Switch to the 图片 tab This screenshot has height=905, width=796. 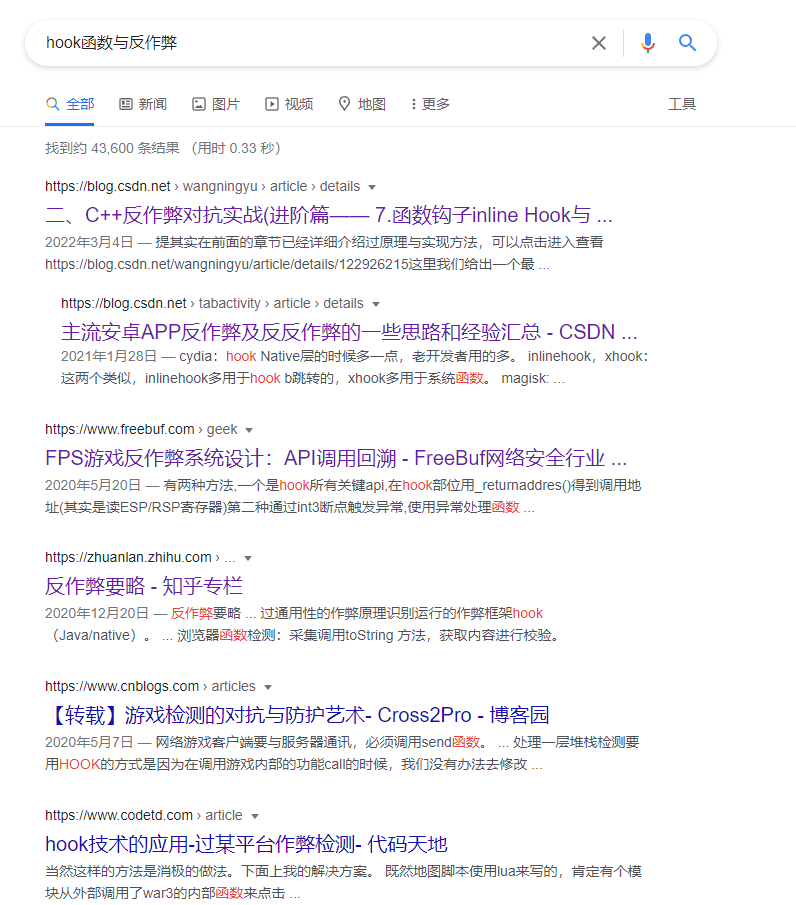point(216,104)
